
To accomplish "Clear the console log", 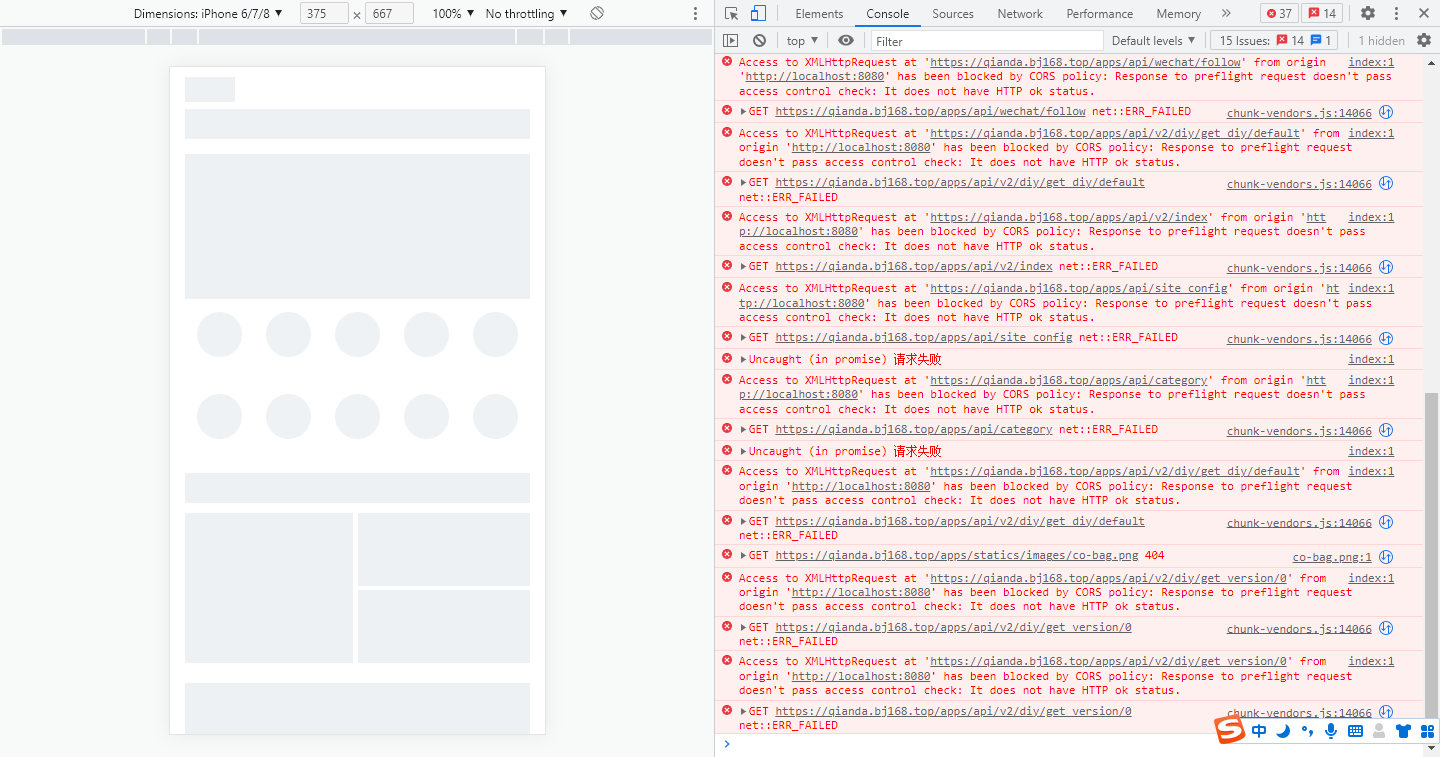I will 760,41.
